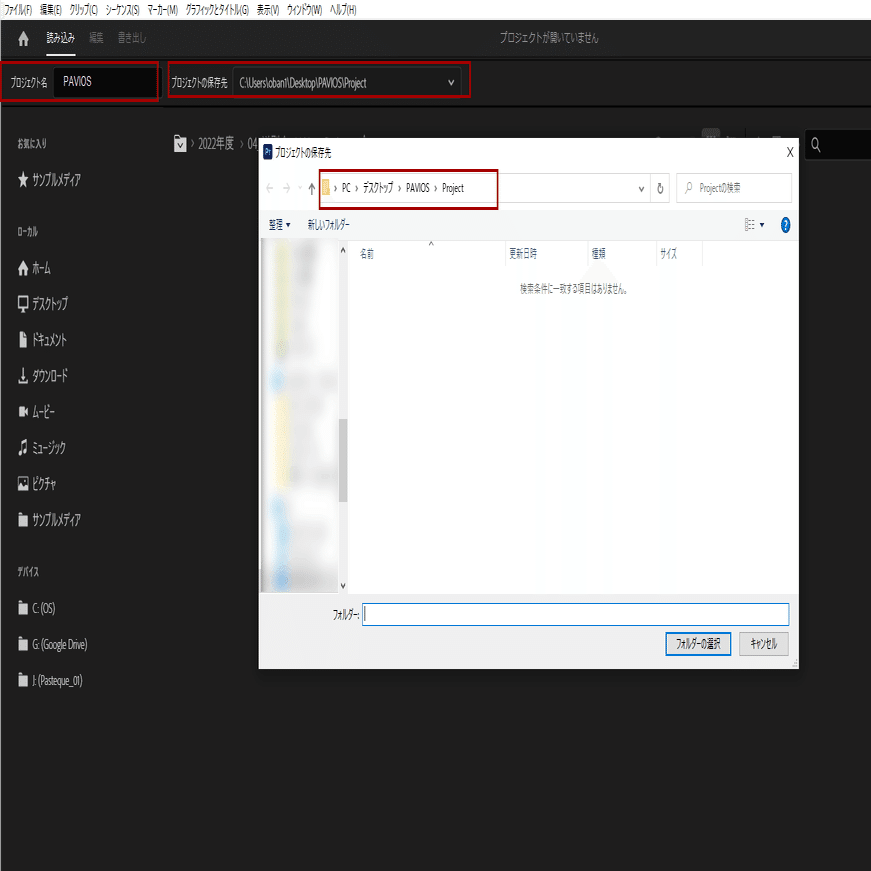This screenshot has width=871, height=871.
Task: Open ドキュメント in local sidebar
Action: [x=42, y=339]
